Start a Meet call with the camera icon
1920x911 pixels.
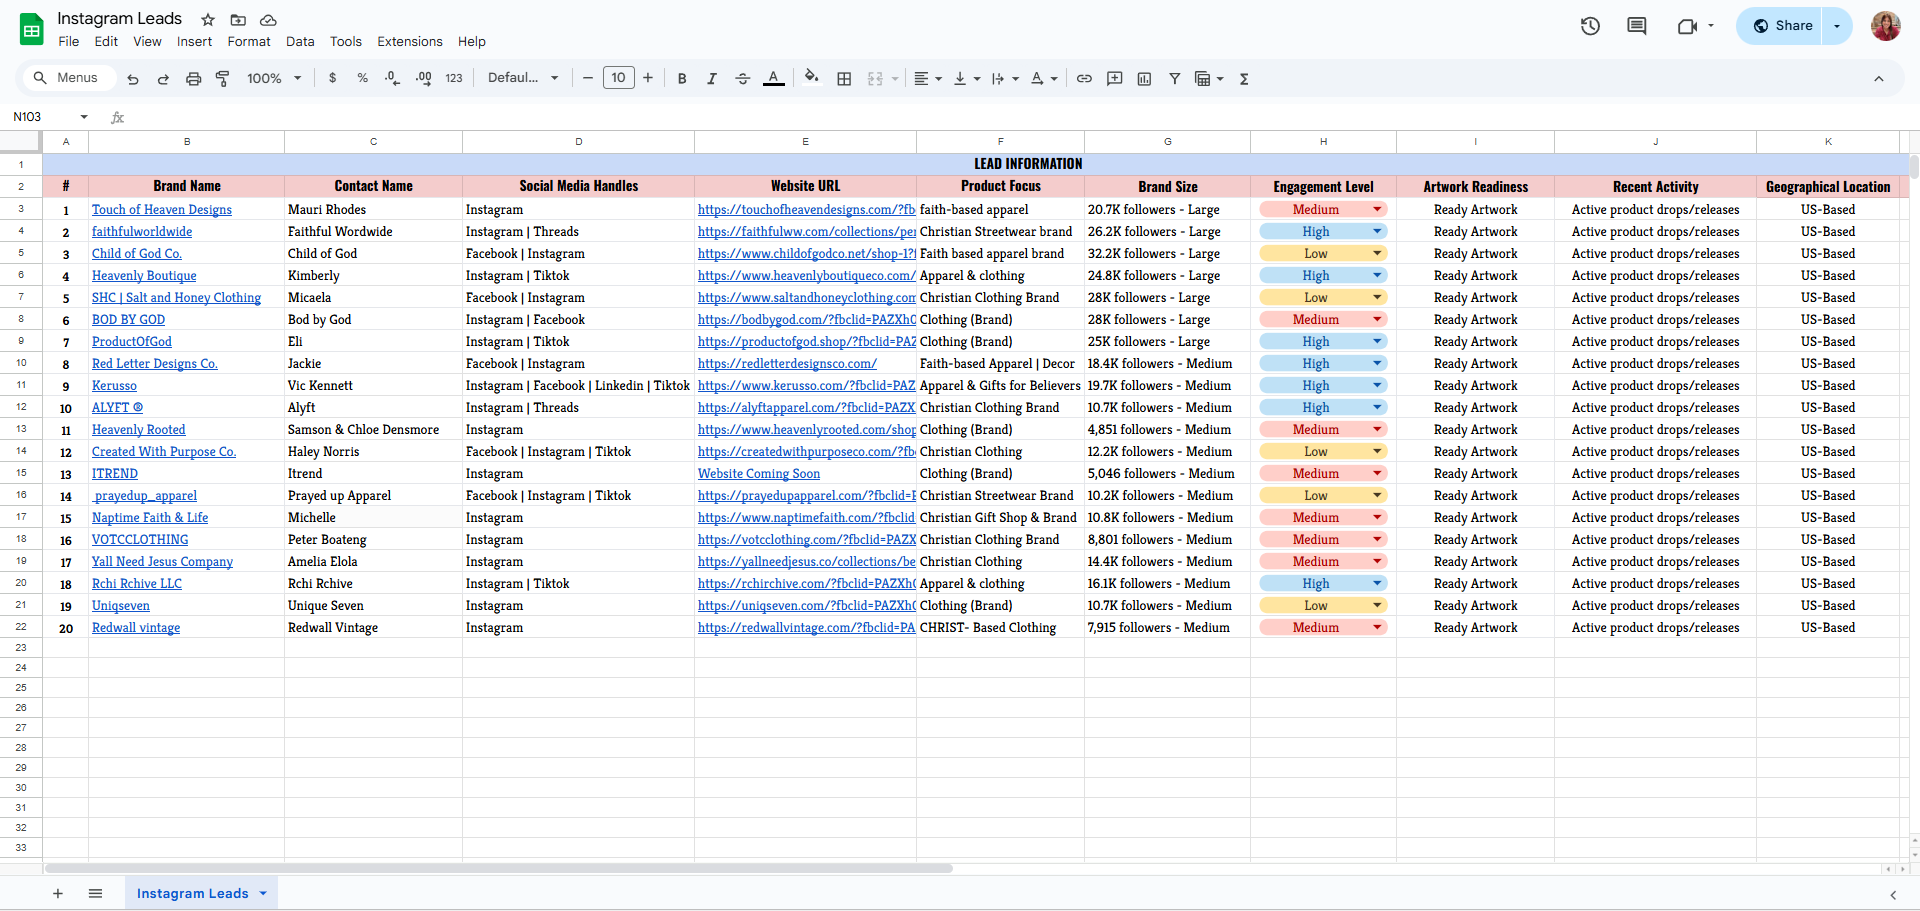click(x=1687, y=26)
